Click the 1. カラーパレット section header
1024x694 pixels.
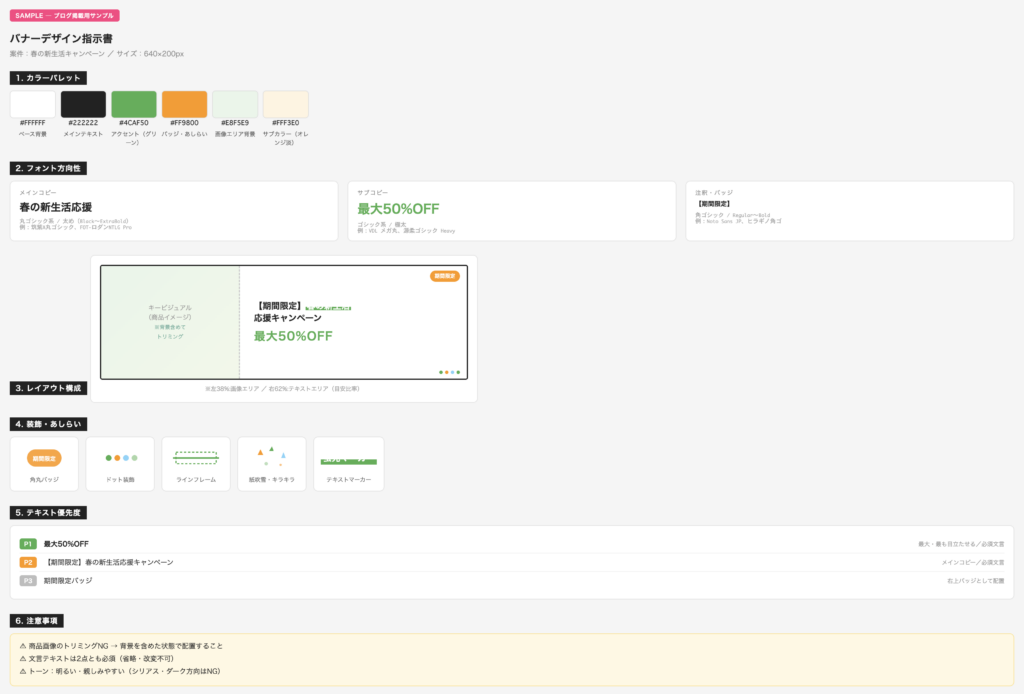pos(48,78)
